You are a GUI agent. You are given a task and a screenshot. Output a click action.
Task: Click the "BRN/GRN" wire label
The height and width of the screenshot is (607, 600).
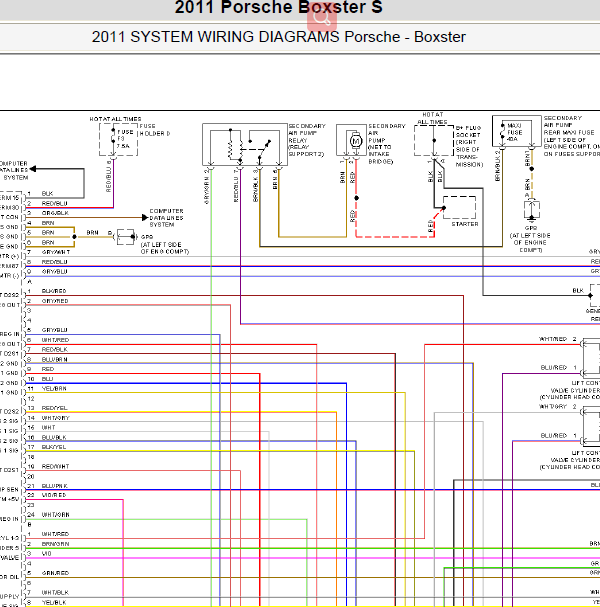point(55,544)
